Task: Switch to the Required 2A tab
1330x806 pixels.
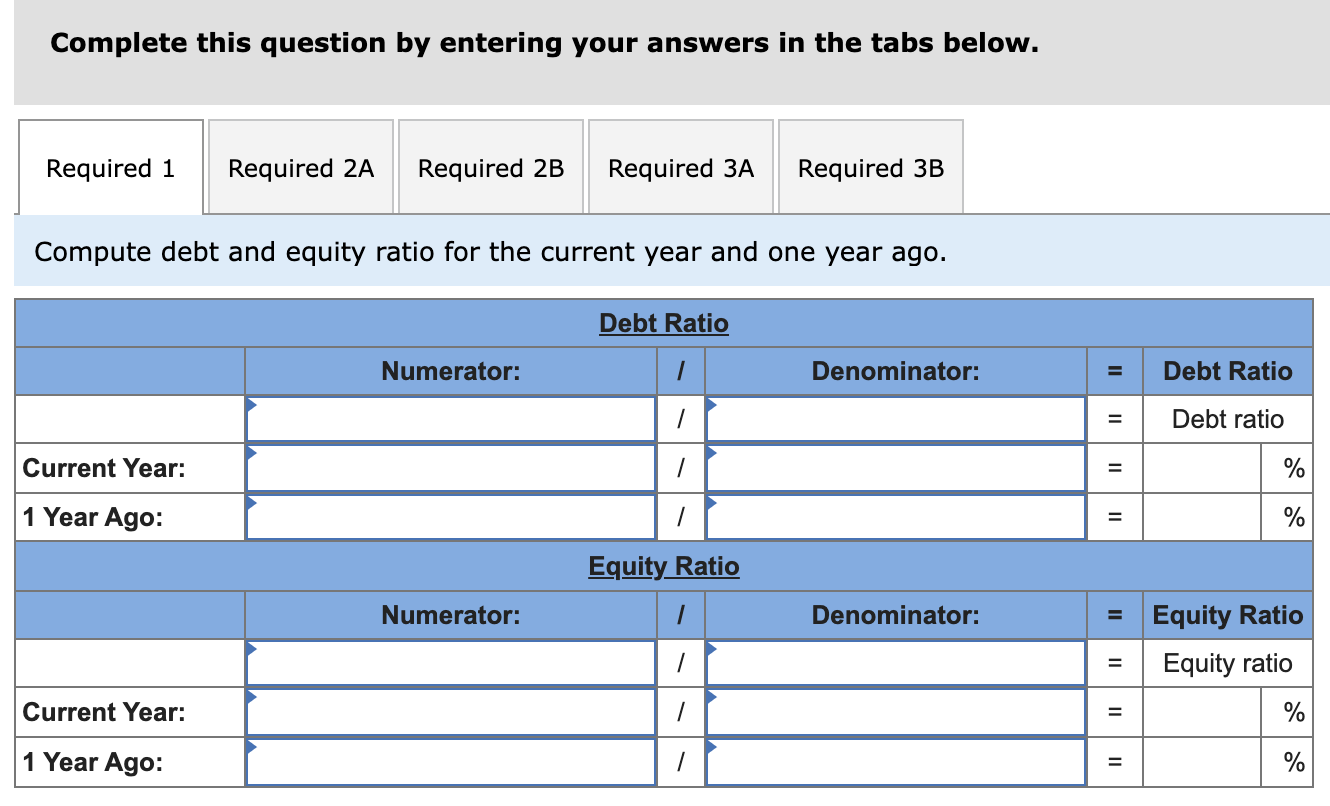Action: [x=300, y=167]
